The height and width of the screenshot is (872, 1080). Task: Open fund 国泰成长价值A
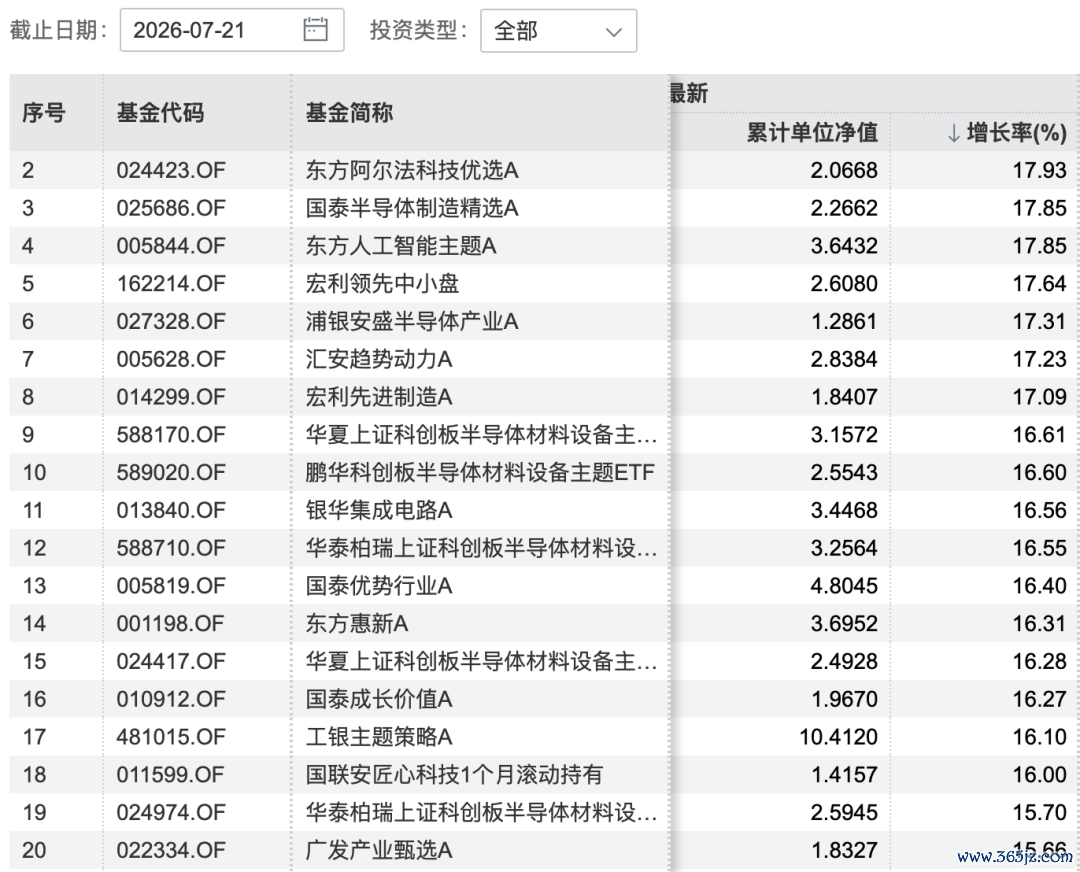[x=379, y=700]
